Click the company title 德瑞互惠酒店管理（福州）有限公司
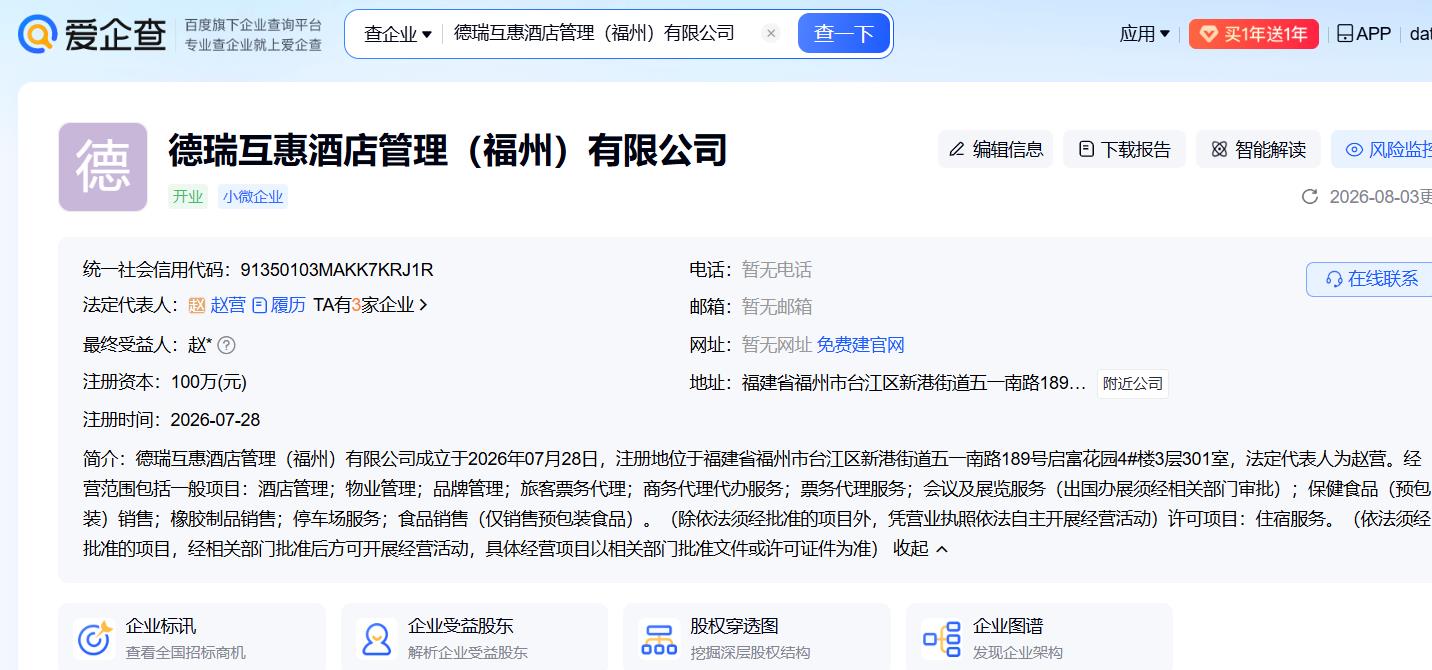1432x670 pixels. (x=447, y=150)
